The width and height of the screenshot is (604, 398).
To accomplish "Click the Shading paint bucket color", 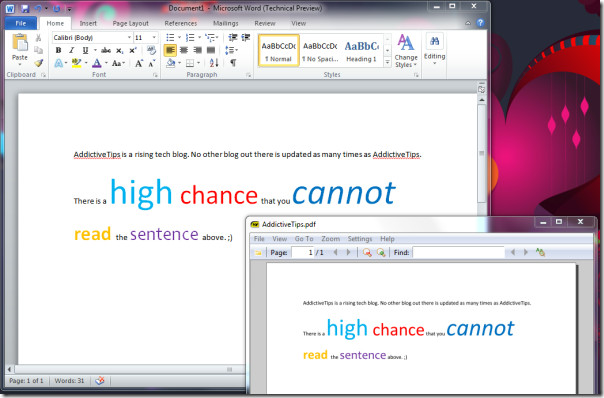I will coord(171,63).
